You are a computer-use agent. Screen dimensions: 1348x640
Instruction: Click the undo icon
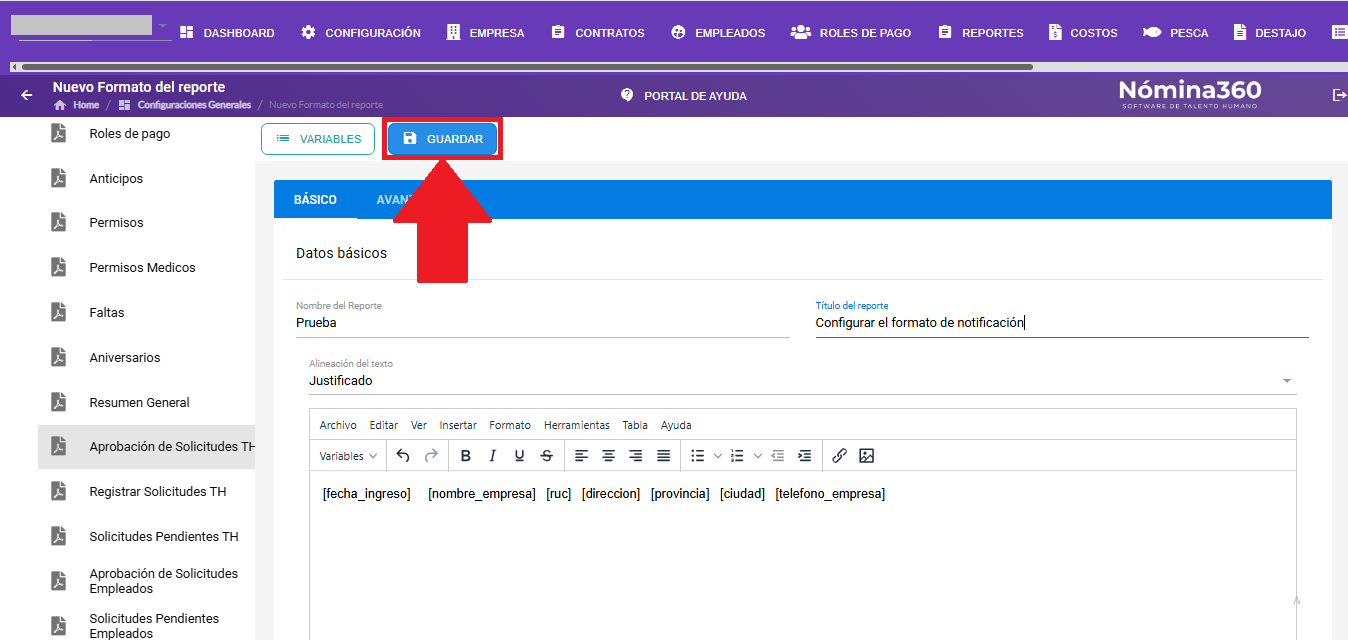(403, 456)
